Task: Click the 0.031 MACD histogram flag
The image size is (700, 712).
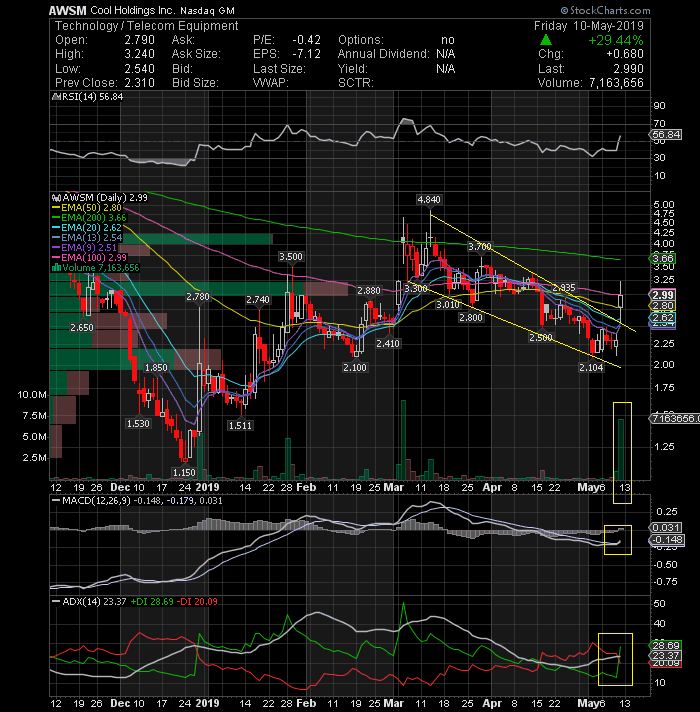Action: 665,528
